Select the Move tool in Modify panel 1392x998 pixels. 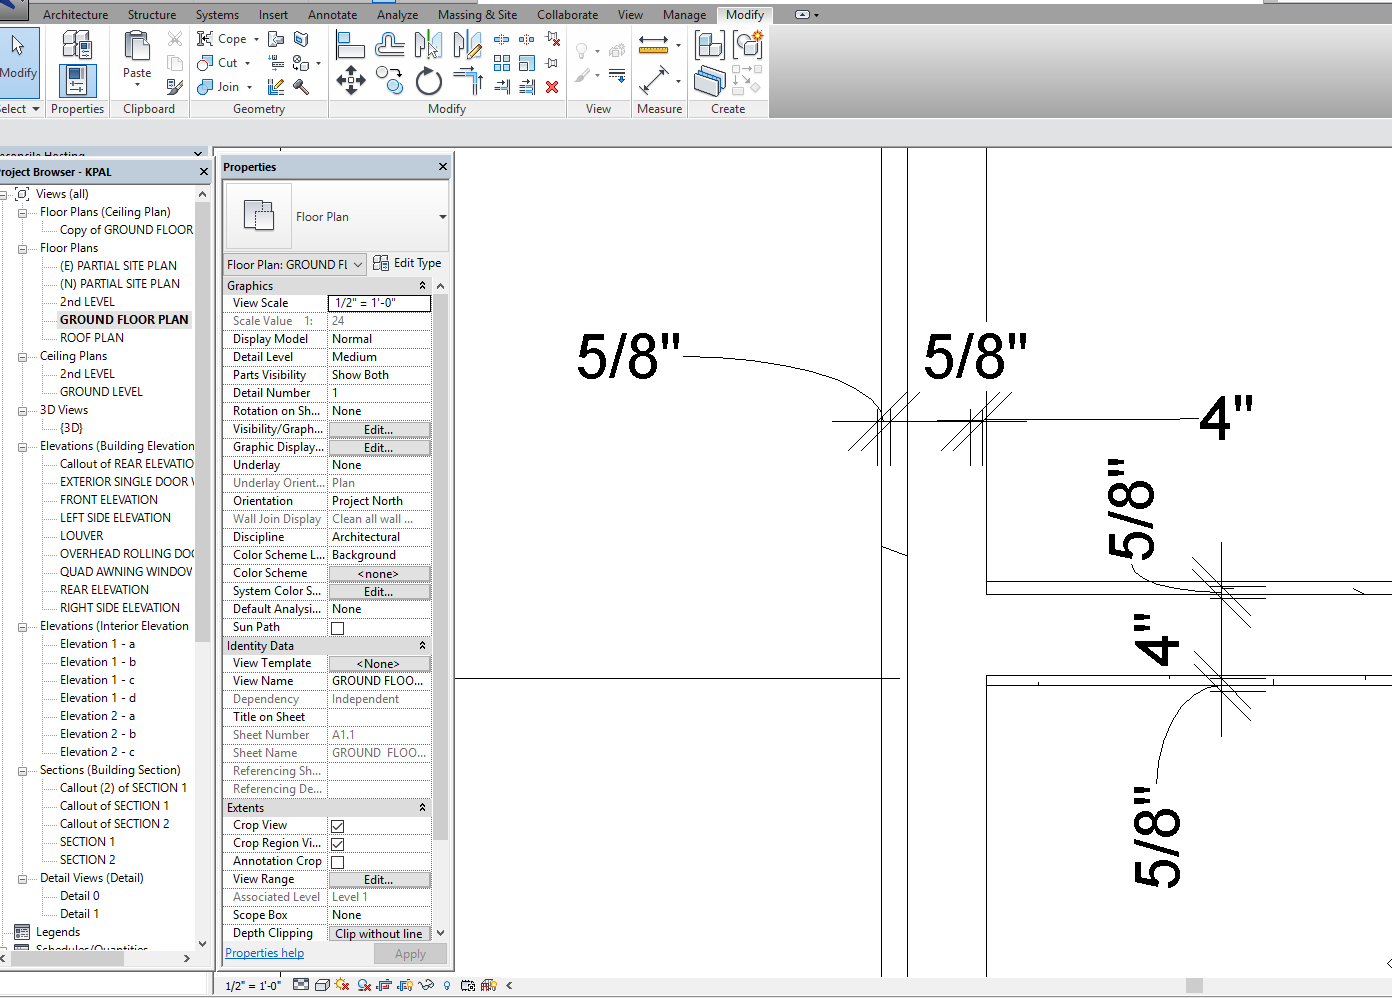pyautogui.click(x=350, y=80)
